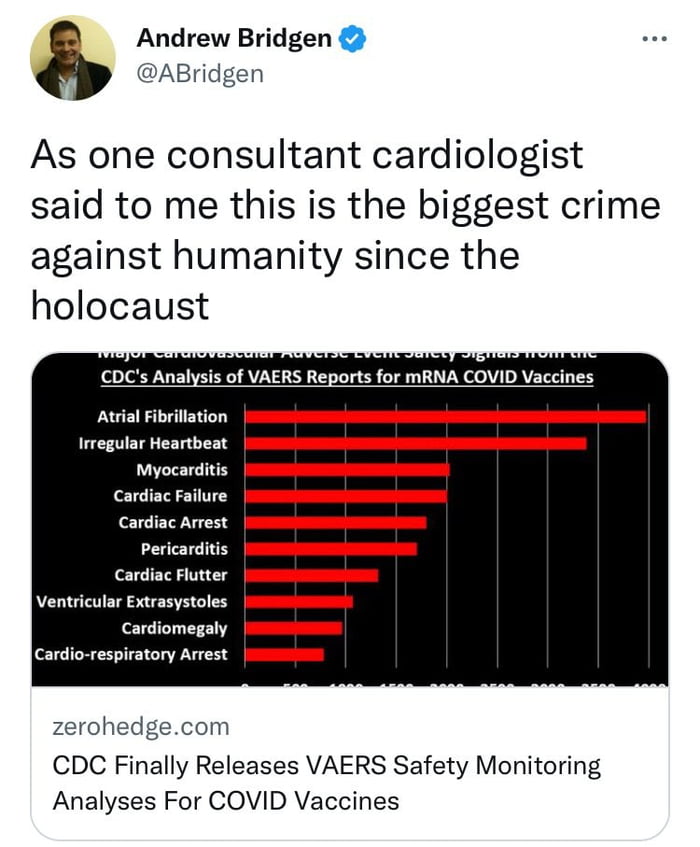Open the three-dot more options menu

coord(655,39)
